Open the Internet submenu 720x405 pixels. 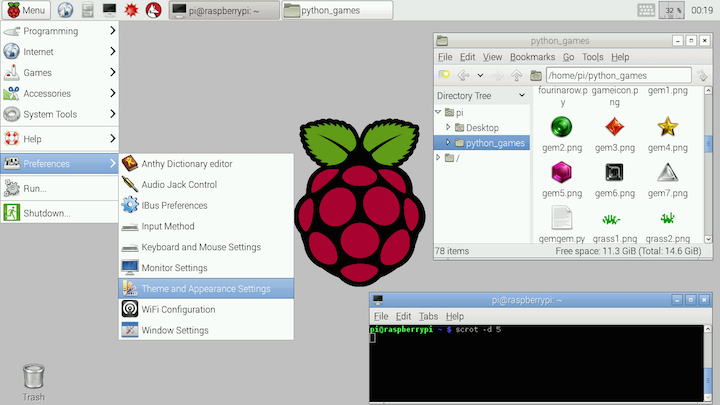pos(60,51)
